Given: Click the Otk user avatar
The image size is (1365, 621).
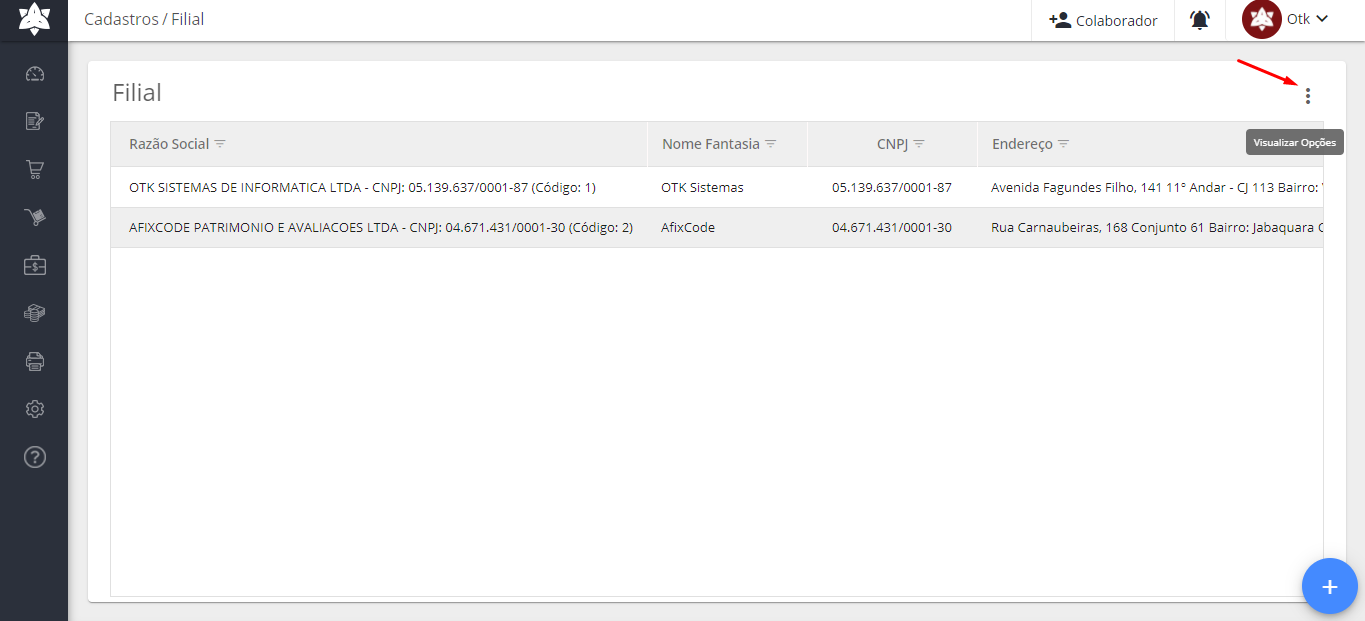Looking at the screenshot, I should point(1262,19).
